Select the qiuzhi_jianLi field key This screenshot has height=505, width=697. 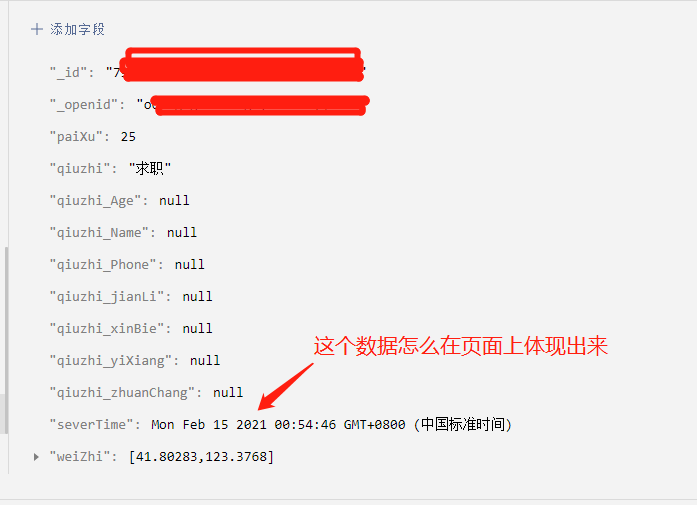[x=107, y=297]
